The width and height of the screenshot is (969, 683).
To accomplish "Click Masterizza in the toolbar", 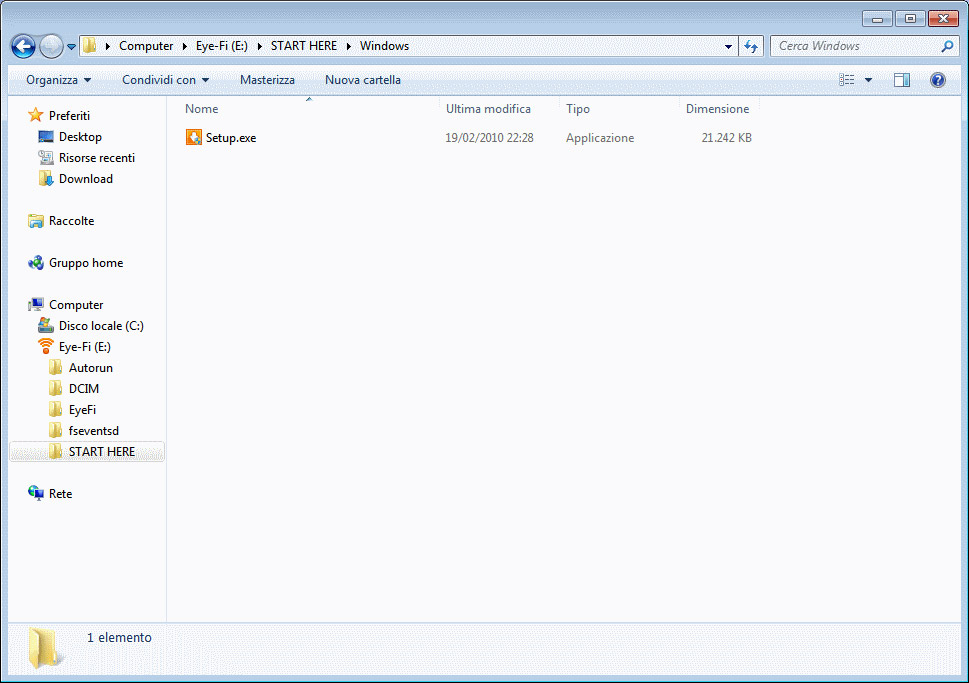I will tap(267, 80).
